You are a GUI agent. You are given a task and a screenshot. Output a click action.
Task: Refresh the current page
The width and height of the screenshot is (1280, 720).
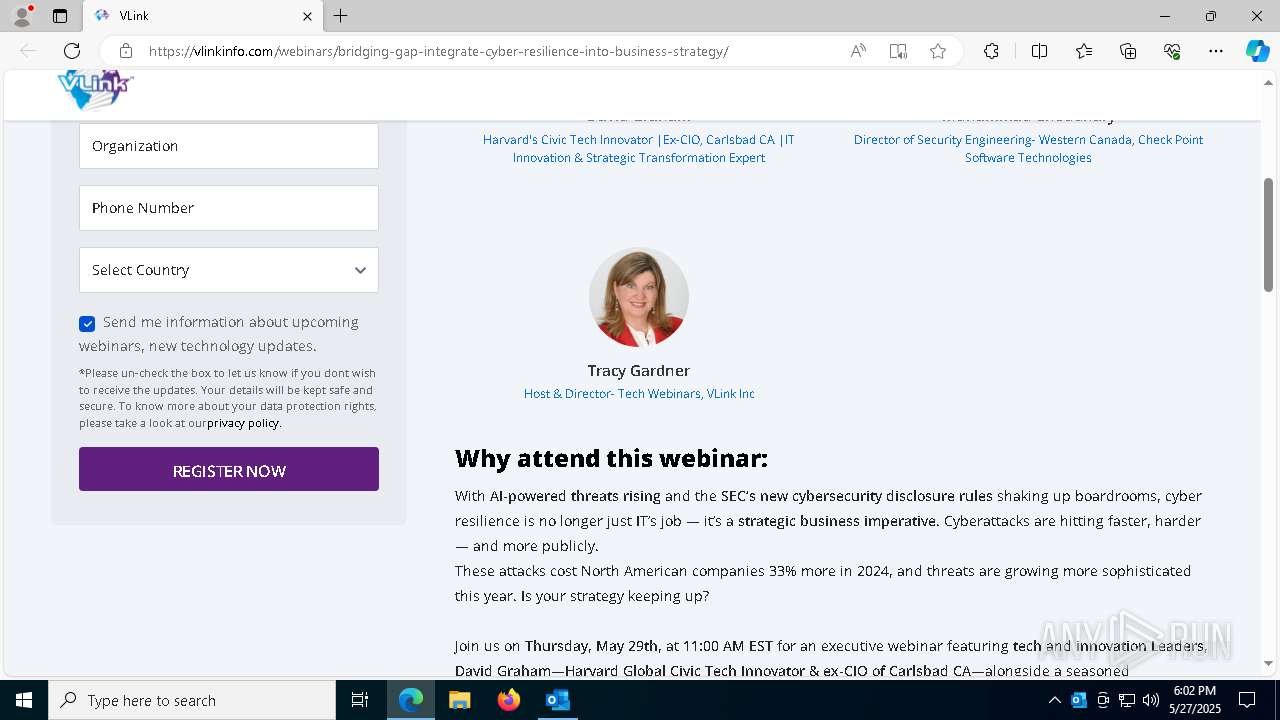coord(72,51)
